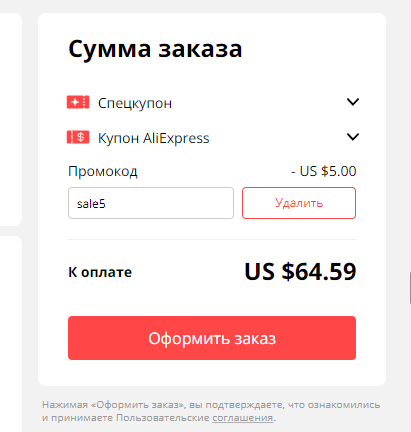This screenshot has width=411, height=432.
Task: Open the соглашения user agreement link
Action: 243,418
